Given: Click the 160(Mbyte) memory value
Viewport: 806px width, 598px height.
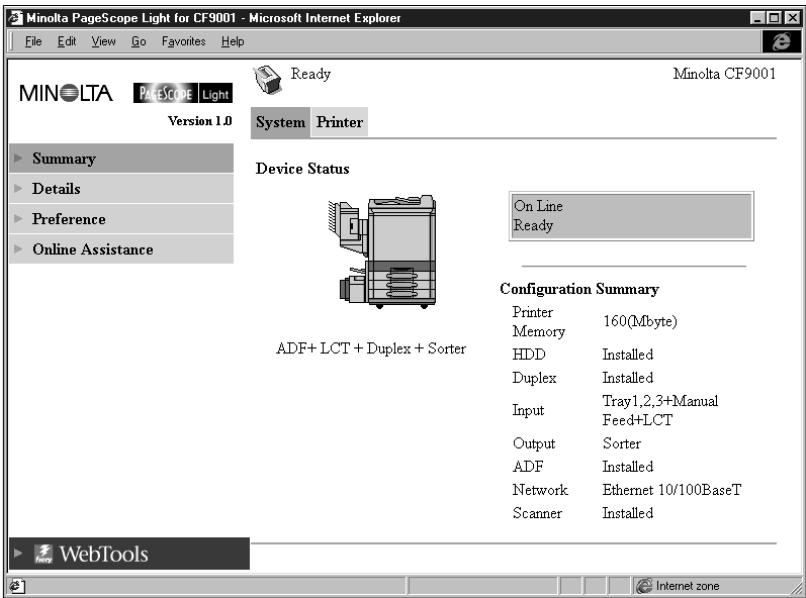Looking at the screenshot, I should pyautogui.click(x=640, y=321).
